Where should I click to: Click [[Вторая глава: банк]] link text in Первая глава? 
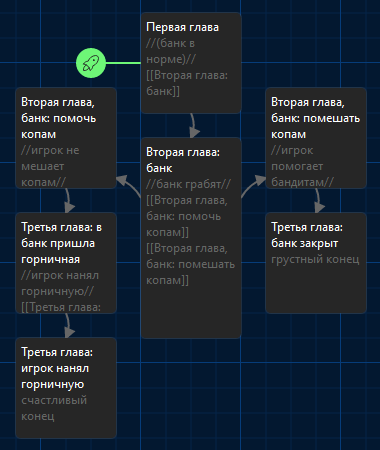pos(187,83)
